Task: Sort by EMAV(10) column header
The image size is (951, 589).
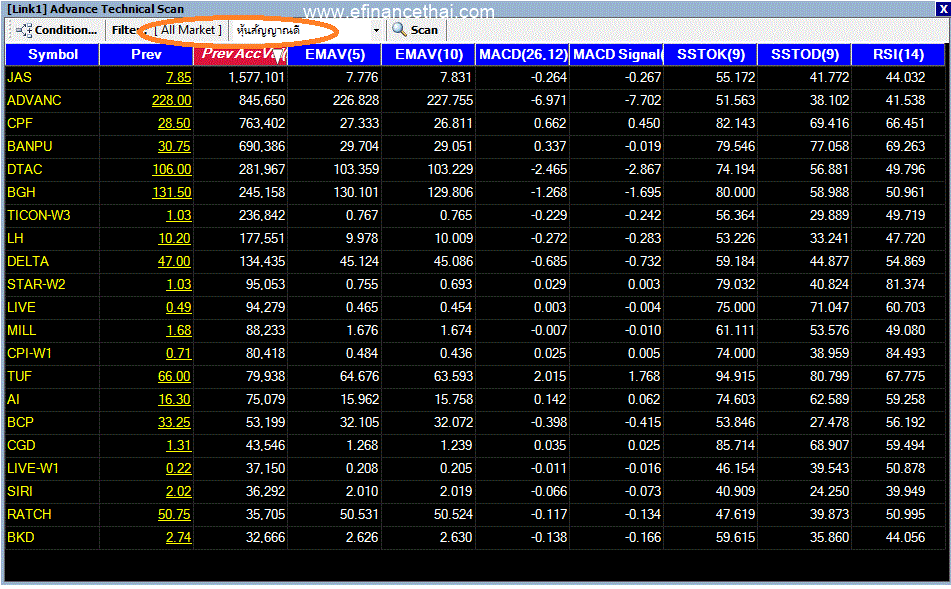Action: pyautogui.click(x=429, y=55)
